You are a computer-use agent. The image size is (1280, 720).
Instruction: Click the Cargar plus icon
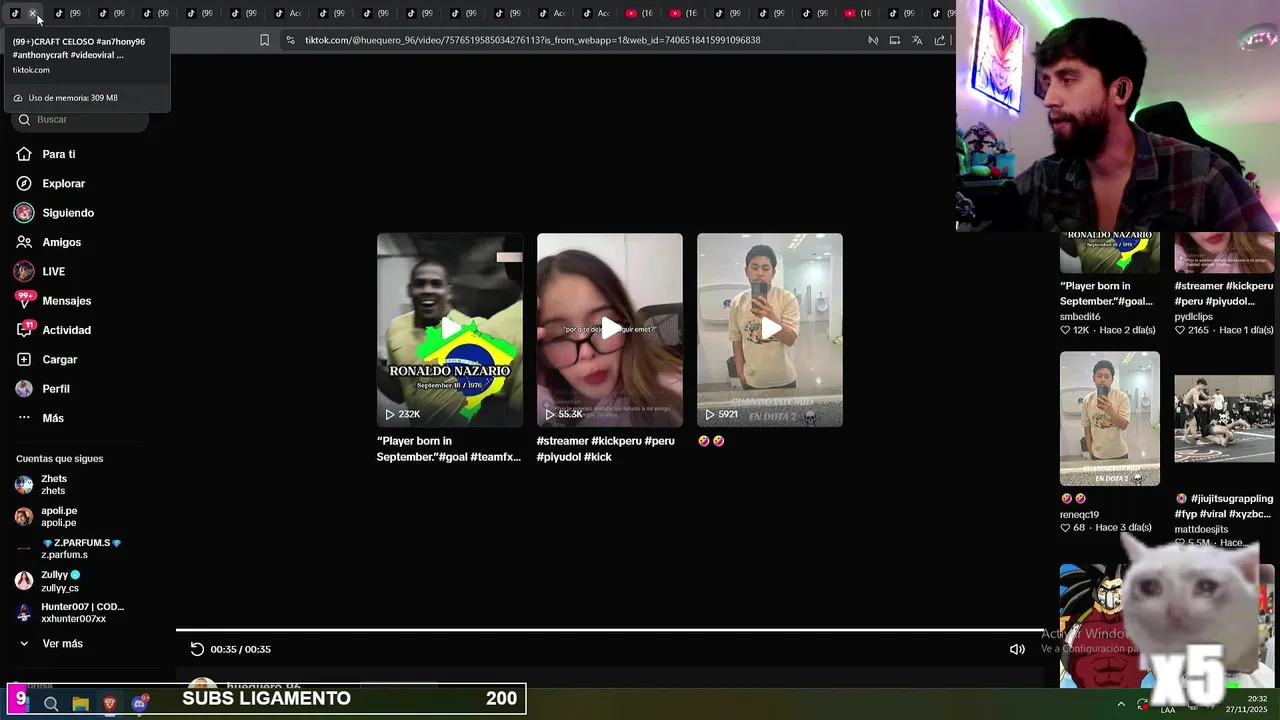click(24, 359)
